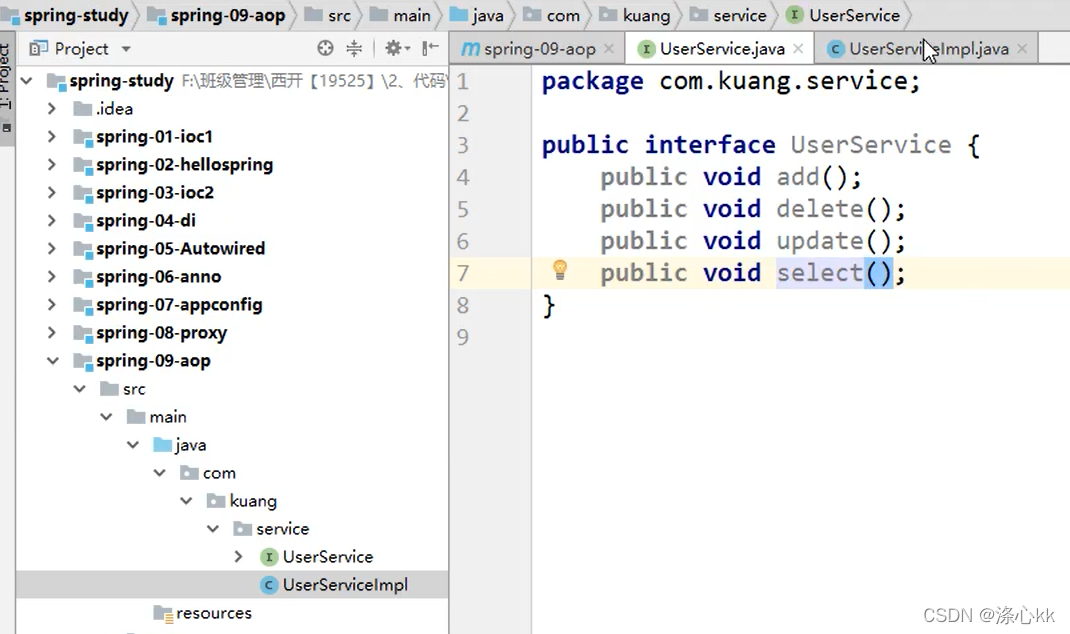Click java in the breadcrumb bar

point(478,15)
